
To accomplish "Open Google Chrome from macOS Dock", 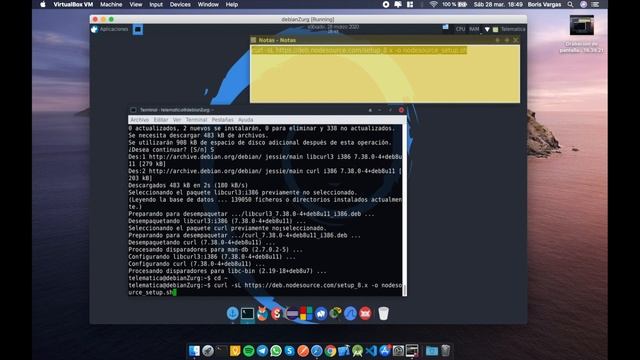I will tap(330, 351).
